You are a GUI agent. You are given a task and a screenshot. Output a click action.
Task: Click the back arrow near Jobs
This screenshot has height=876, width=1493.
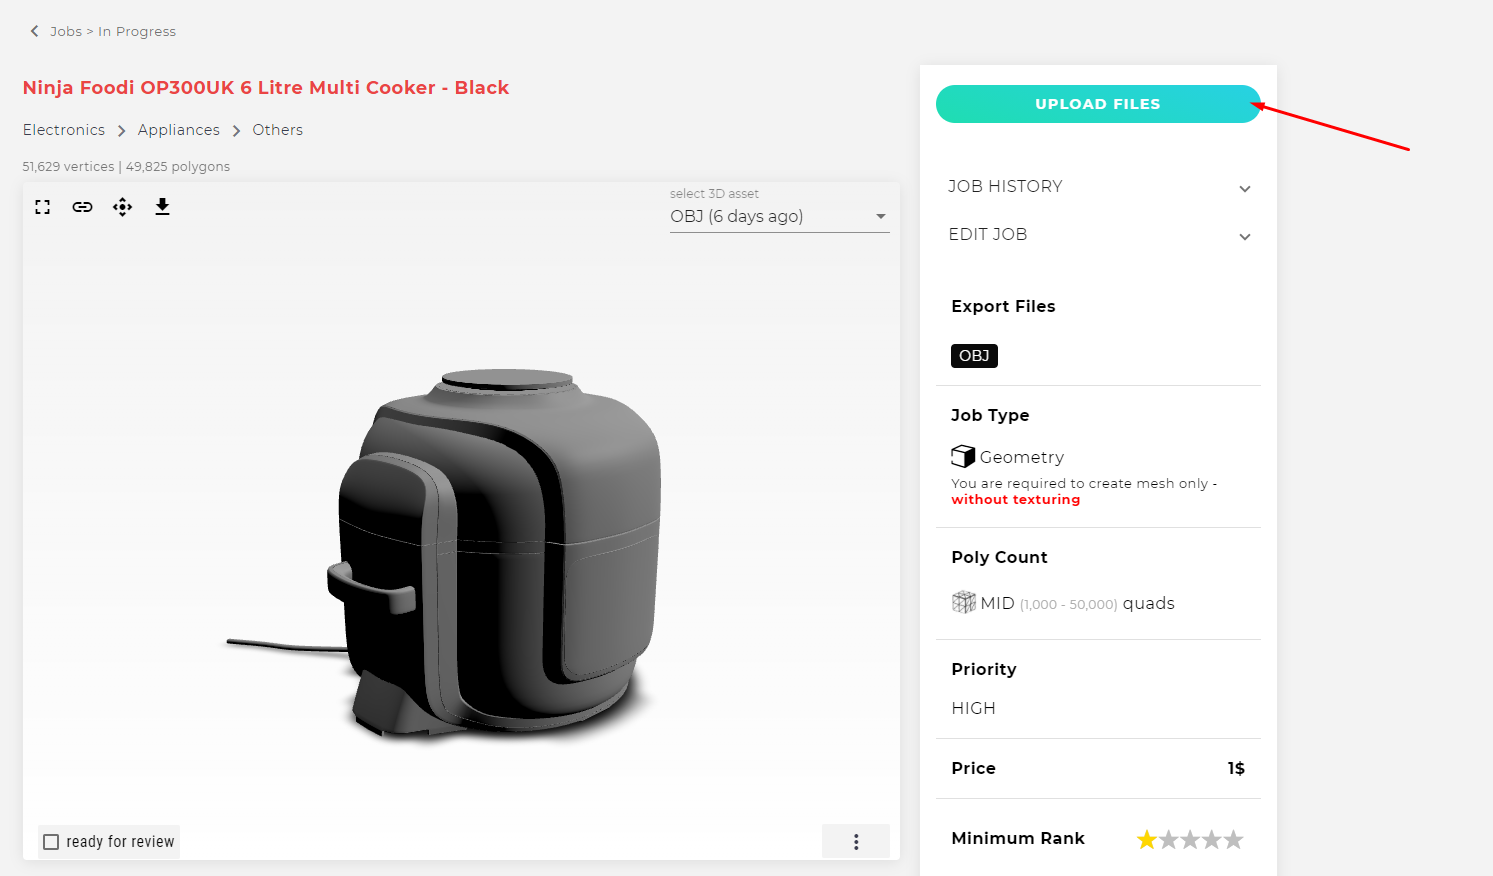[x=34, y=31]
